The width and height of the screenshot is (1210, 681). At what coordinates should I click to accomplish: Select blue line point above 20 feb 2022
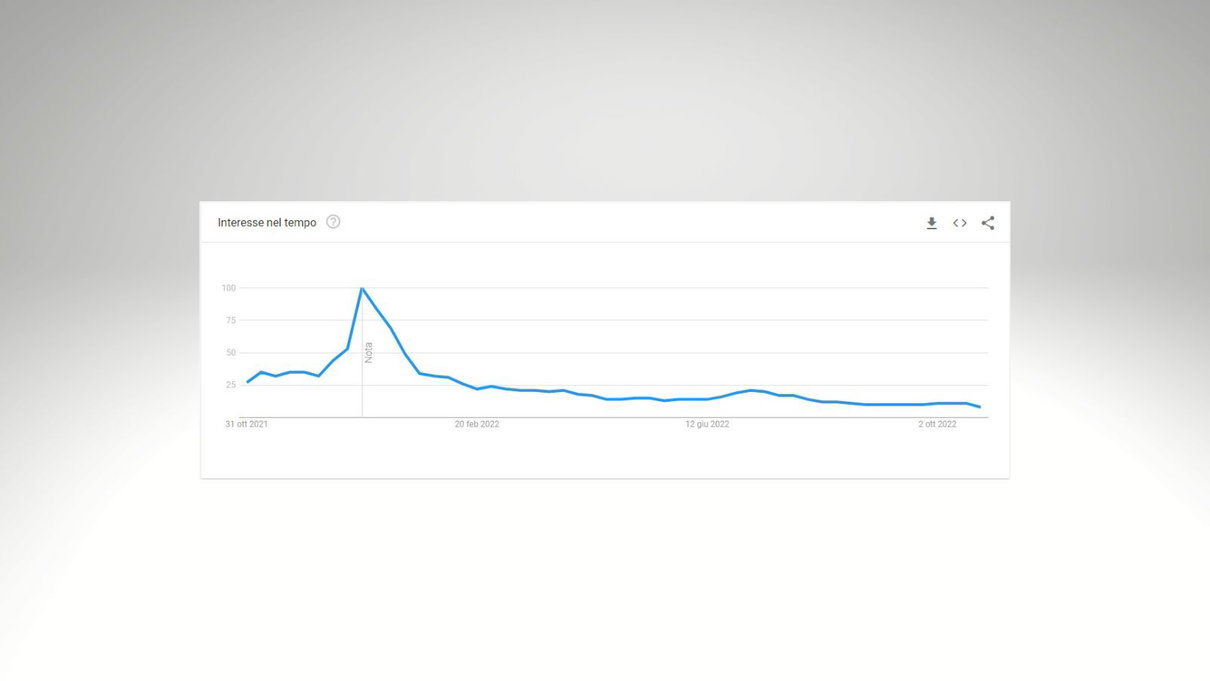point(477,389)
